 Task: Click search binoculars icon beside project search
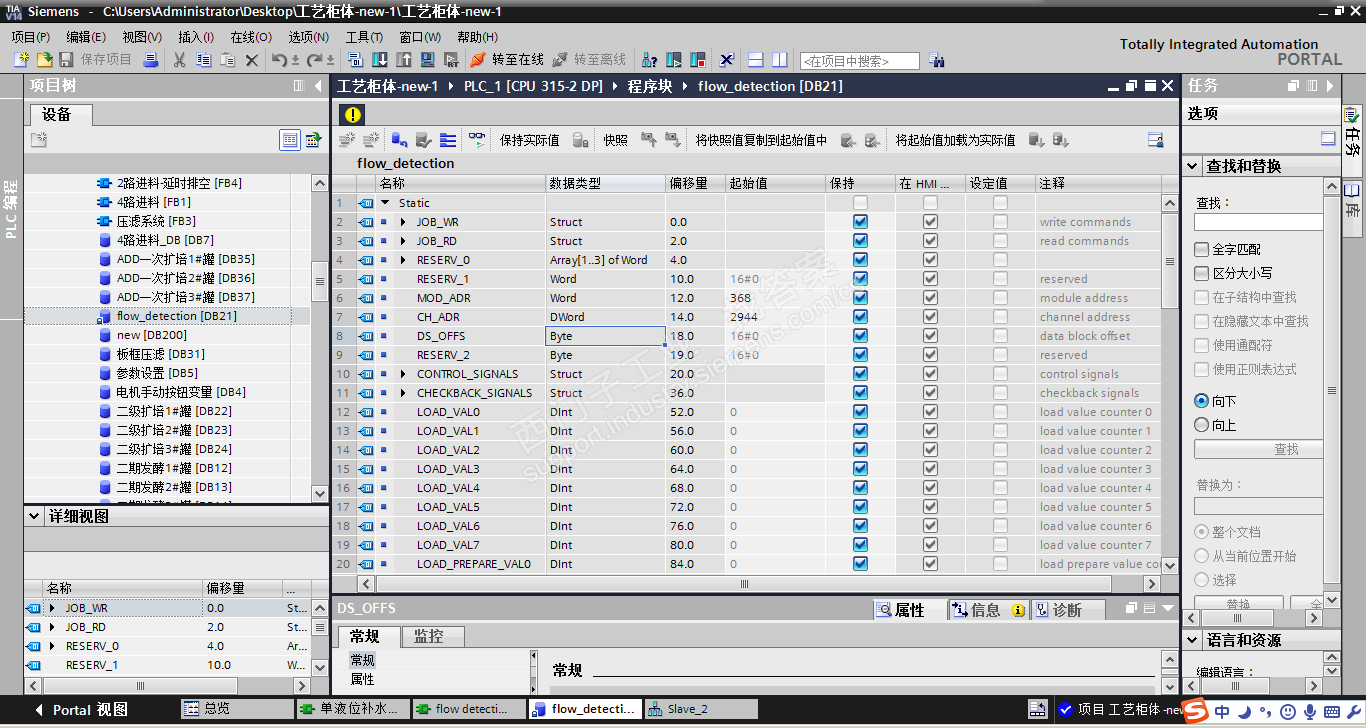[937, 60]
